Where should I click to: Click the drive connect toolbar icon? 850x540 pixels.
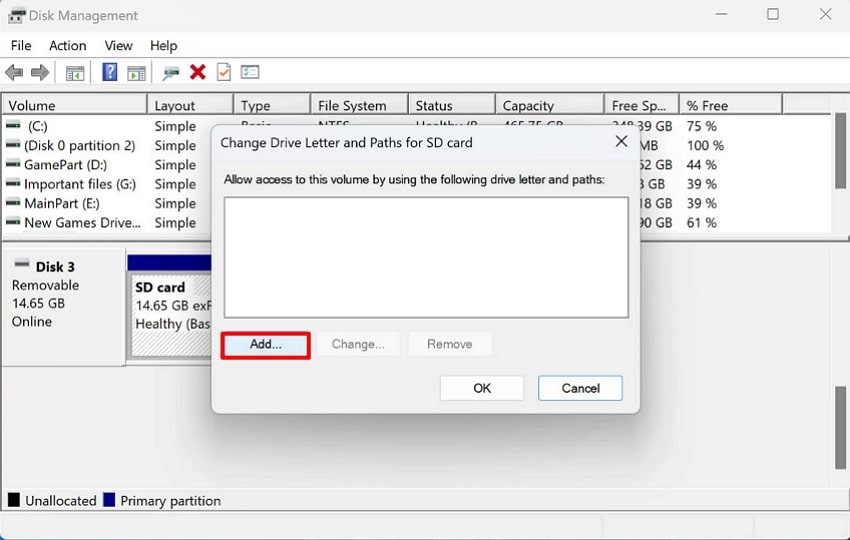pos(171,73)
